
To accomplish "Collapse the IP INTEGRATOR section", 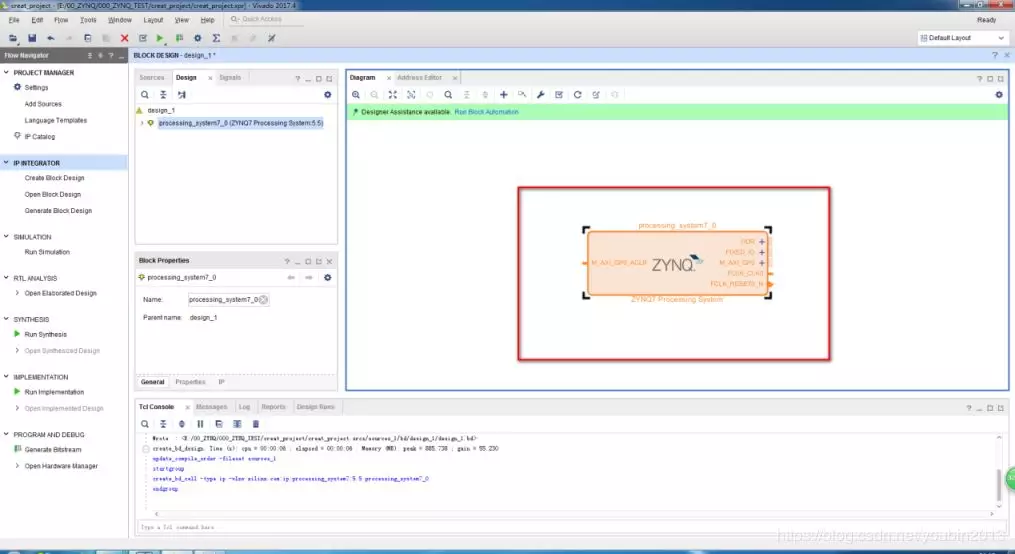I will pos(6,162).
